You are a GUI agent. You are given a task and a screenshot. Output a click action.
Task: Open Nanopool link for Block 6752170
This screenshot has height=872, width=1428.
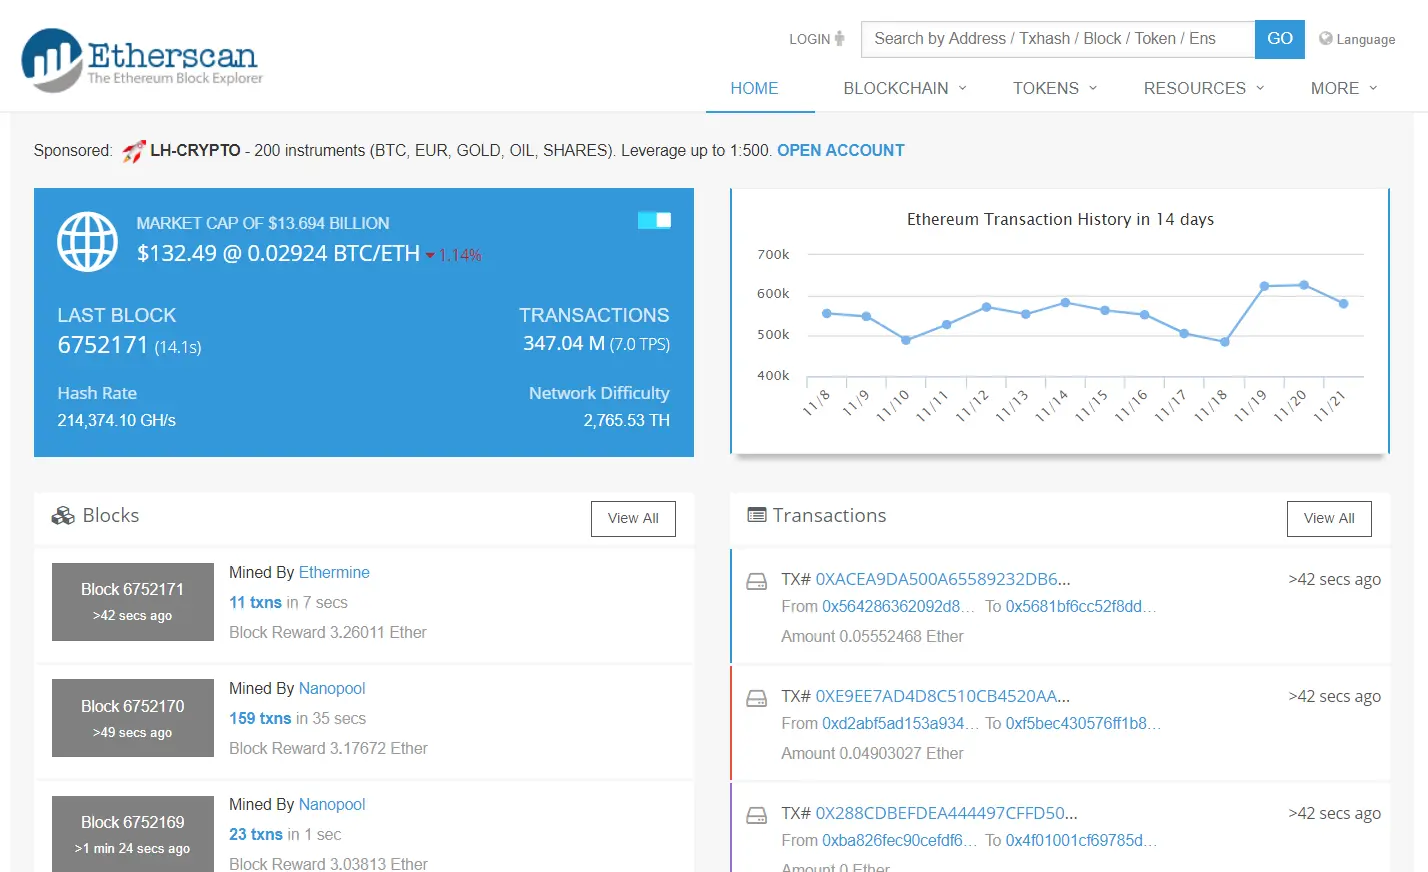(332, 688)
